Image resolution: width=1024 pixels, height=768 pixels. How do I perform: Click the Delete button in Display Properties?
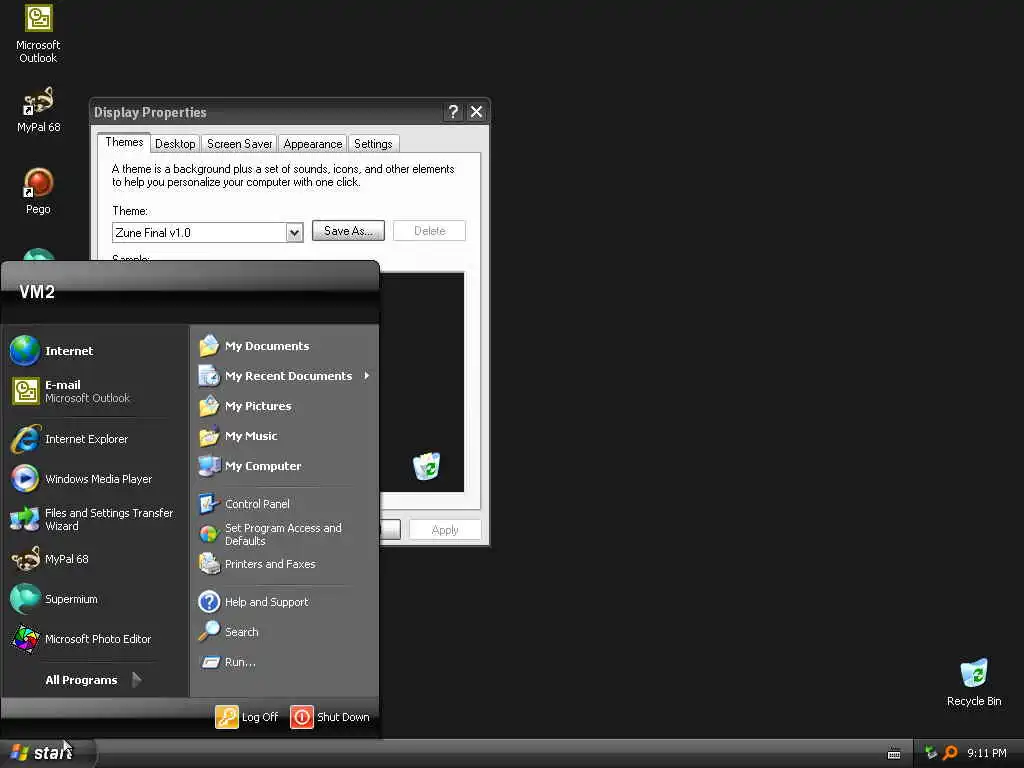pos(429,231)
